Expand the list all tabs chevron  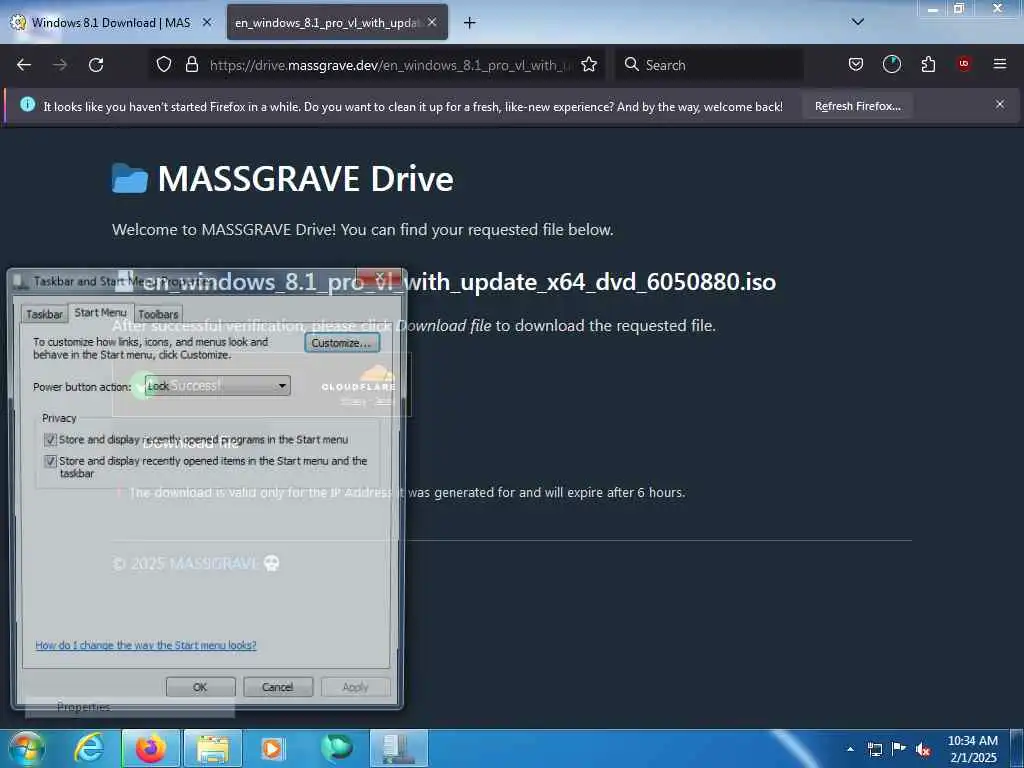(x=858, y=22)
